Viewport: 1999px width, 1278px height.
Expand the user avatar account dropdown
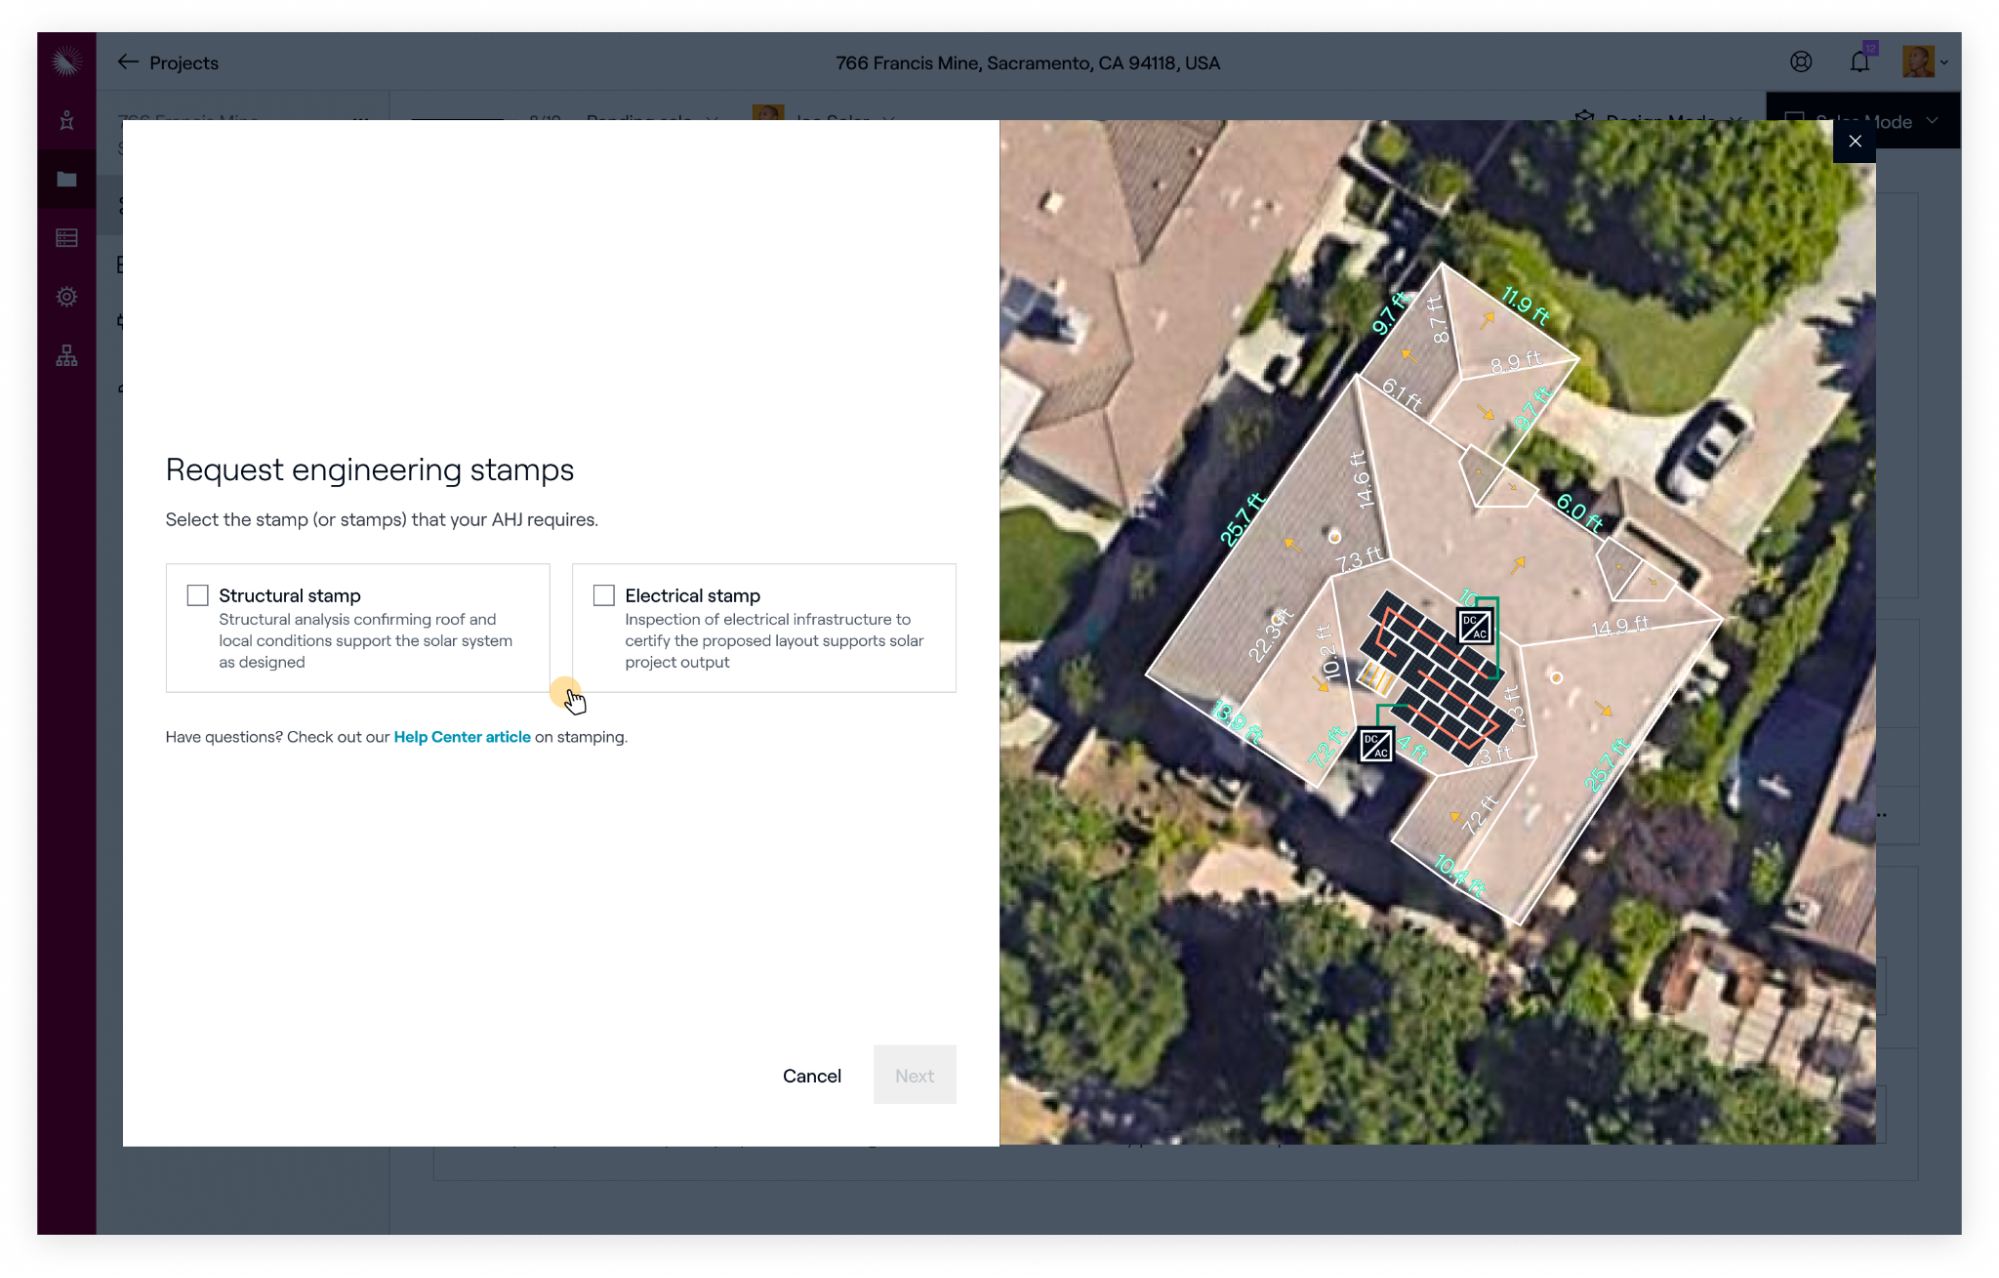click(1925, 62)
